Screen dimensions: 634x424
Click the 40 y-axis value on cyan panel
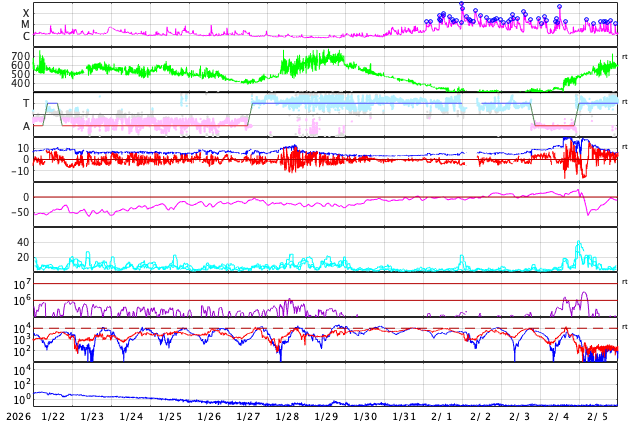[22, 242]
